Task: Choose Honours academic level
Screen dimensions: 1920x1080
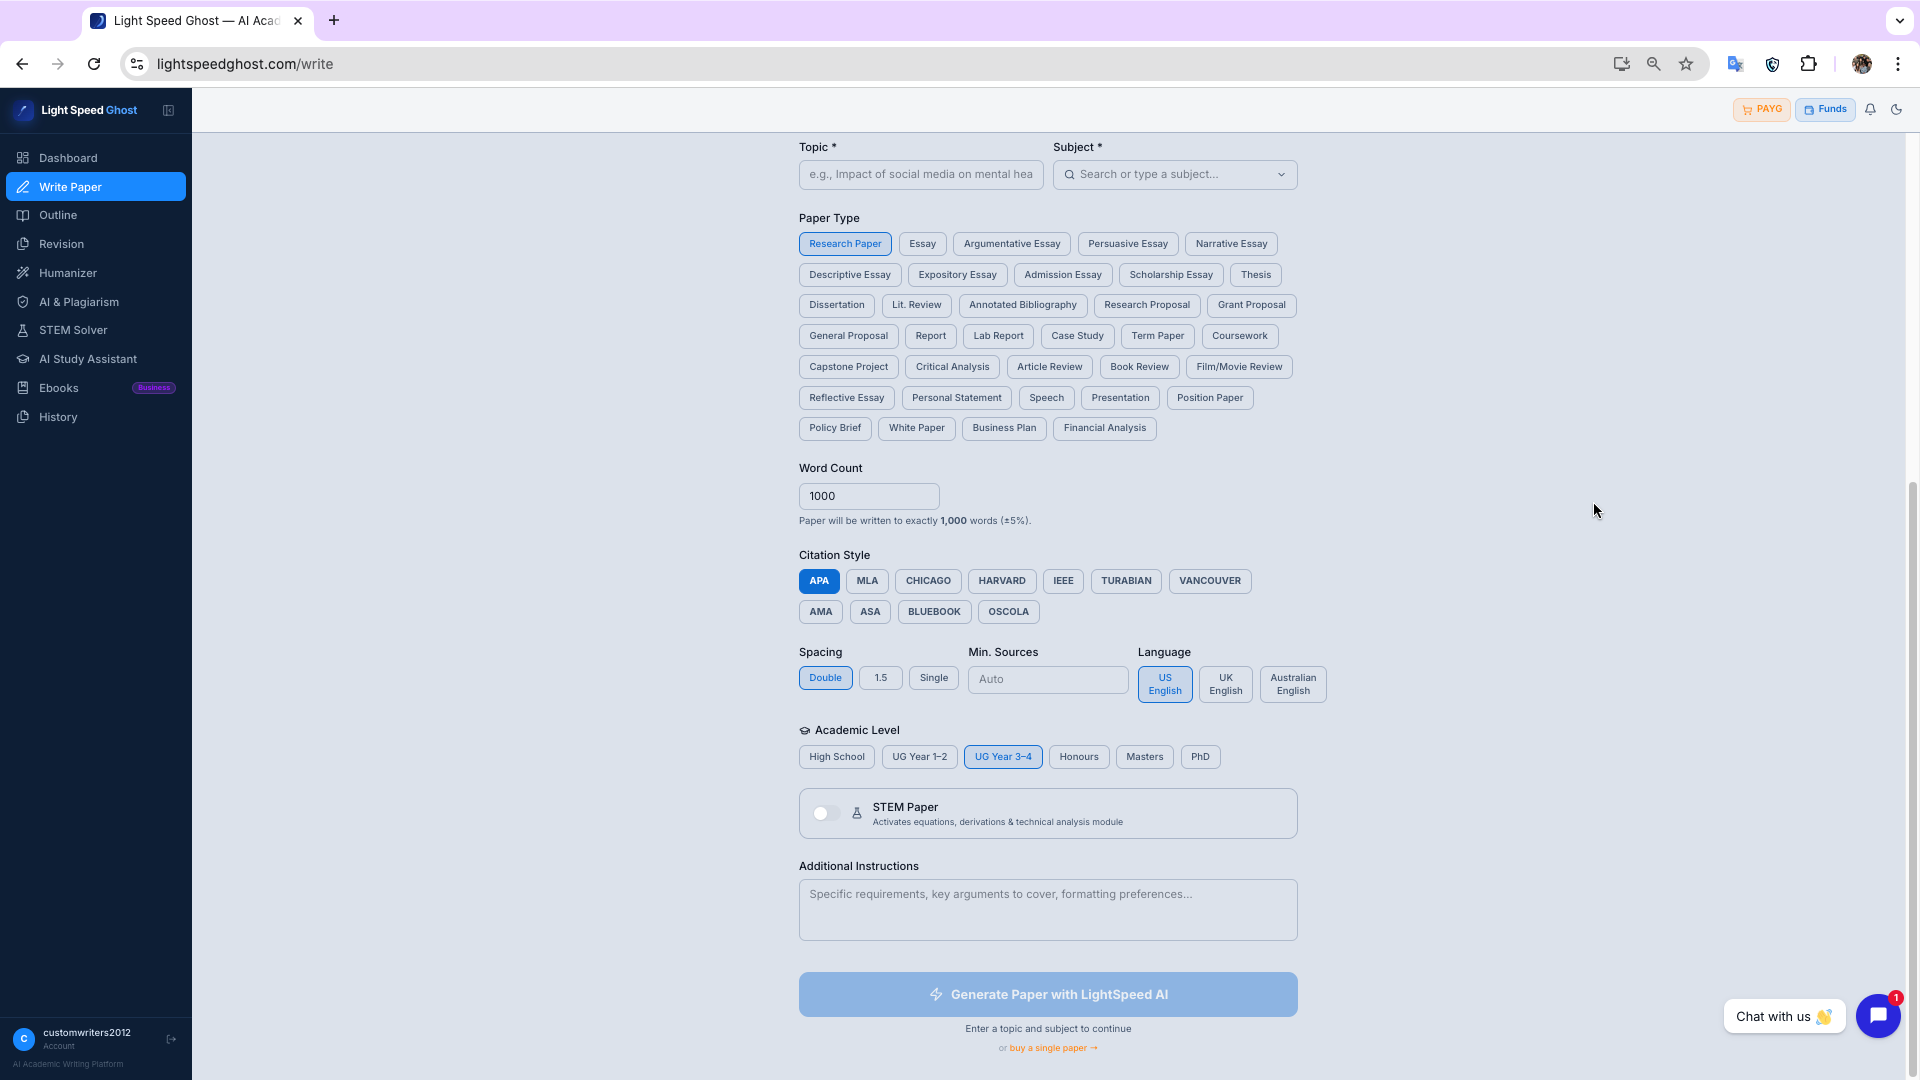Action: point(1079,757)
